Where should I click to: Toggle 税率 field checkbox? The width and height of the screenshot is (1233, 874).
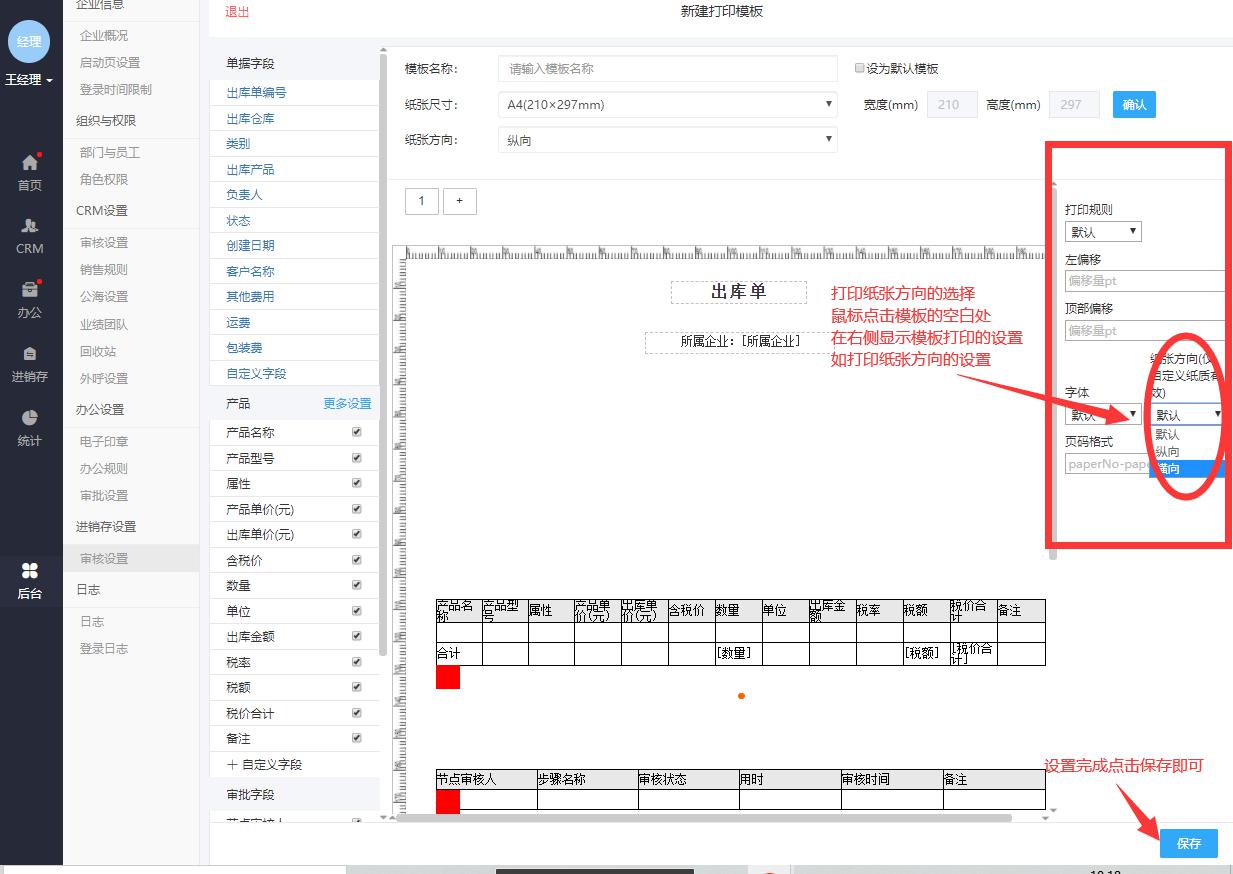[357, 662]
